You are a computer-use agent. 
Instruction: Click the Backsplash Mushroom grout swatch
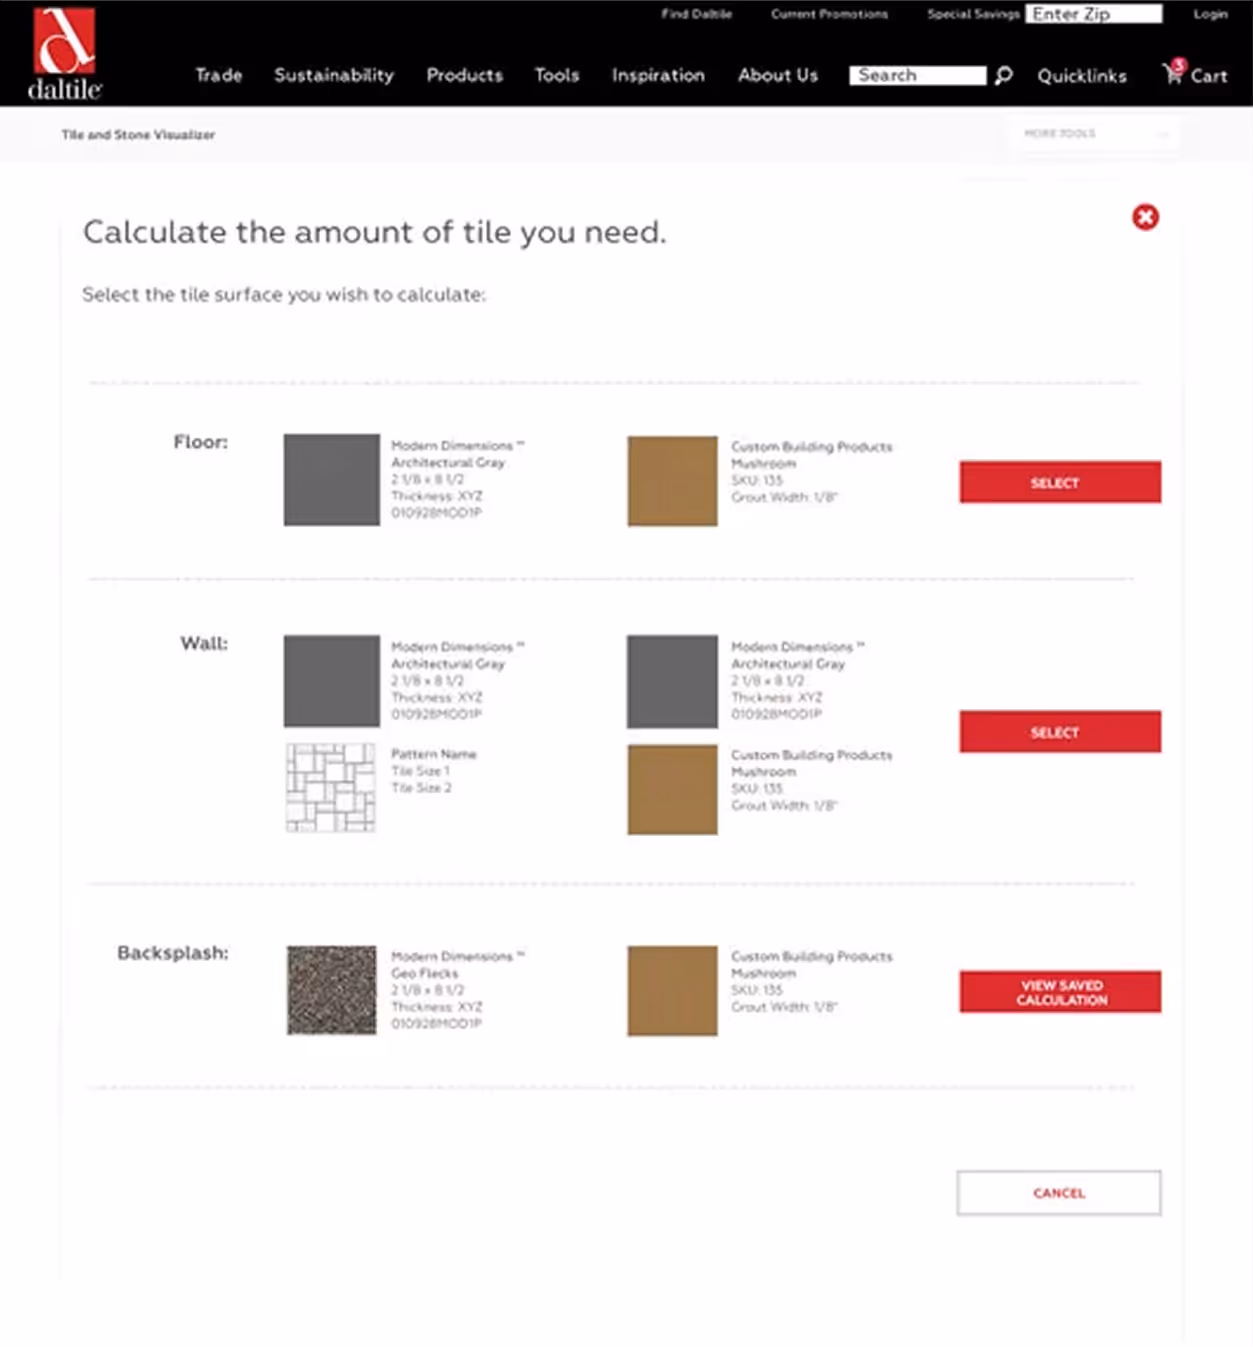pos(672,991)
